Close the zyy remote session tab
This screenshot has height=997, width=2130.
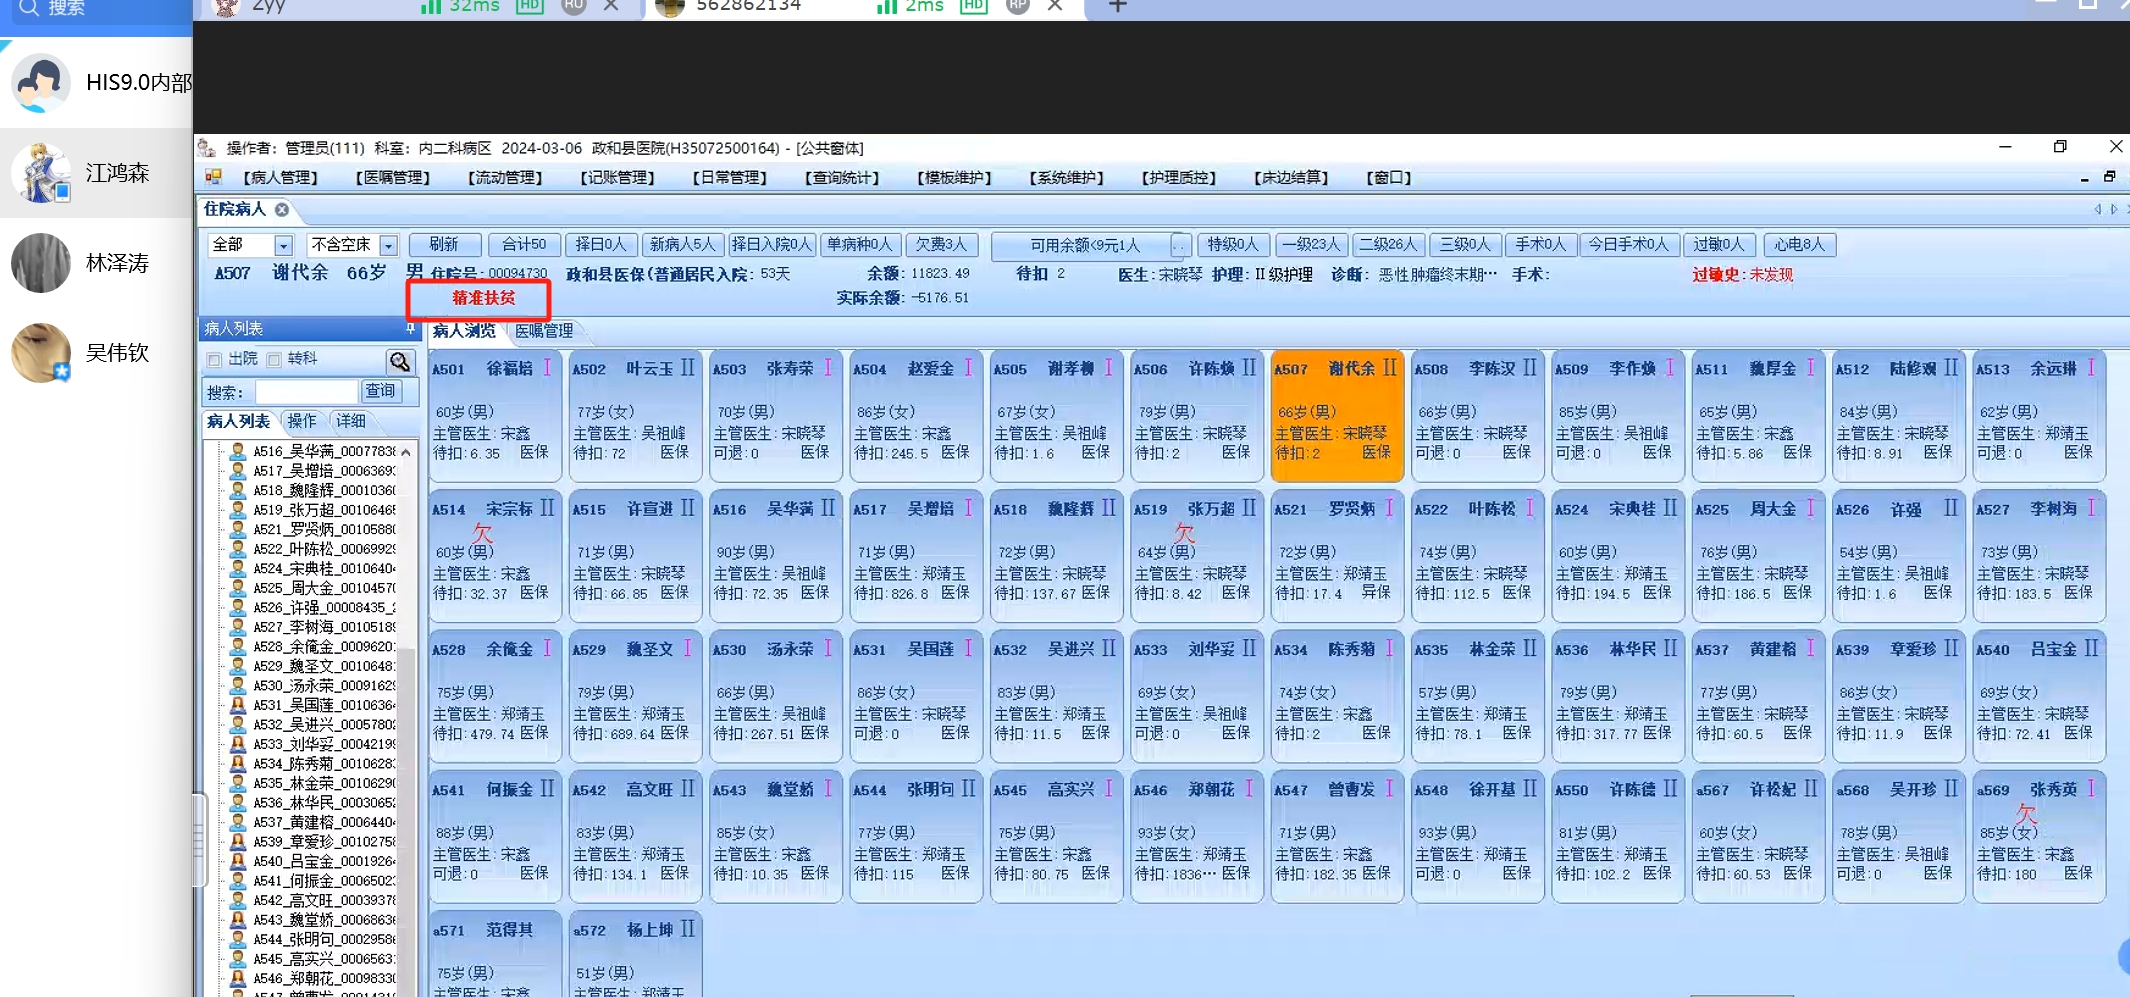pyautogui.click(x=611, y=6)
